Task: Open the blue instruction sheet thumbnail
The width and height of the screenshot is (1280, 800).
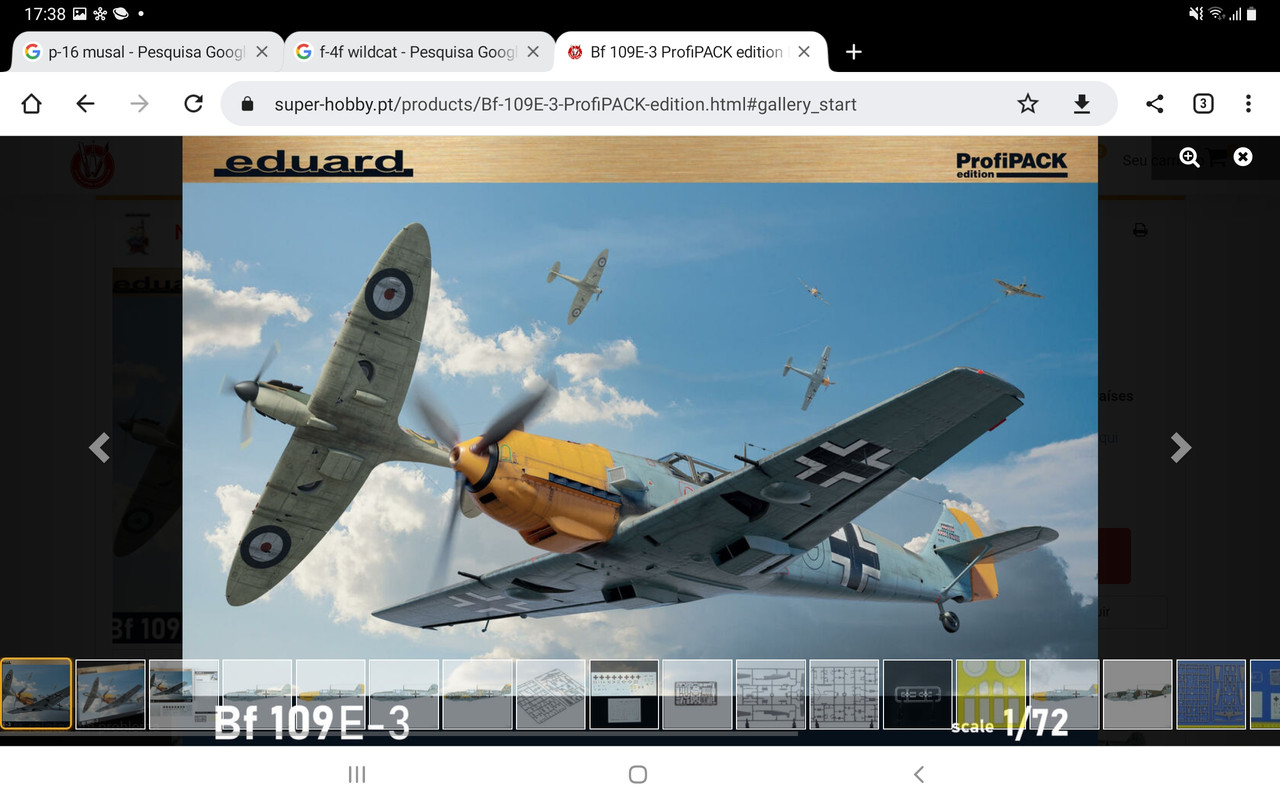Action: 1211,694
